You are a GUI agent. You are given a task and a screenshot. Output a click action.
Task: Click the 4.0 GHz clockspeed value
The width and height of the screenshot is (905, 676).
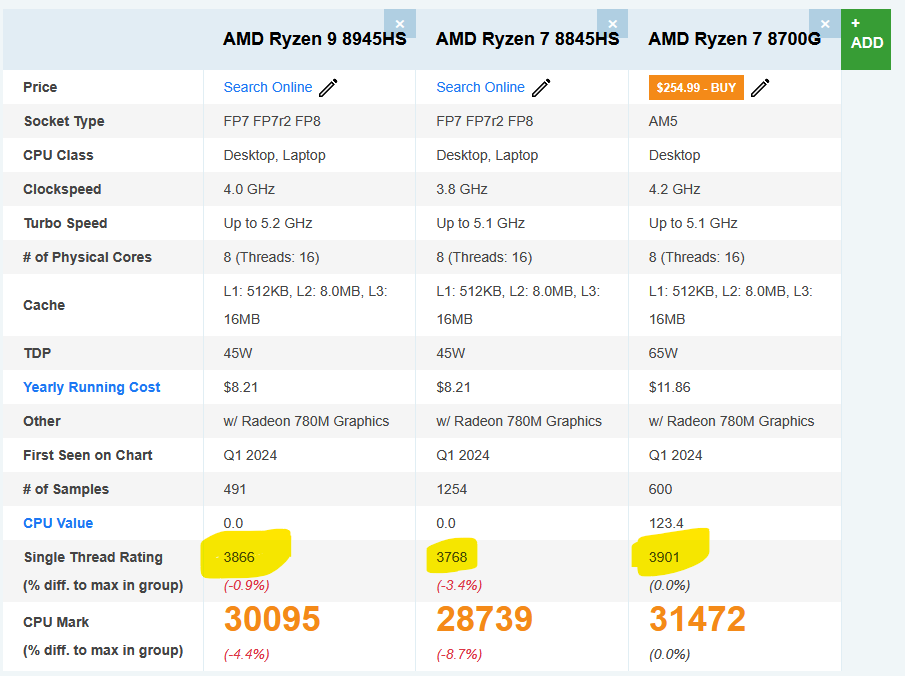point(249,189)
